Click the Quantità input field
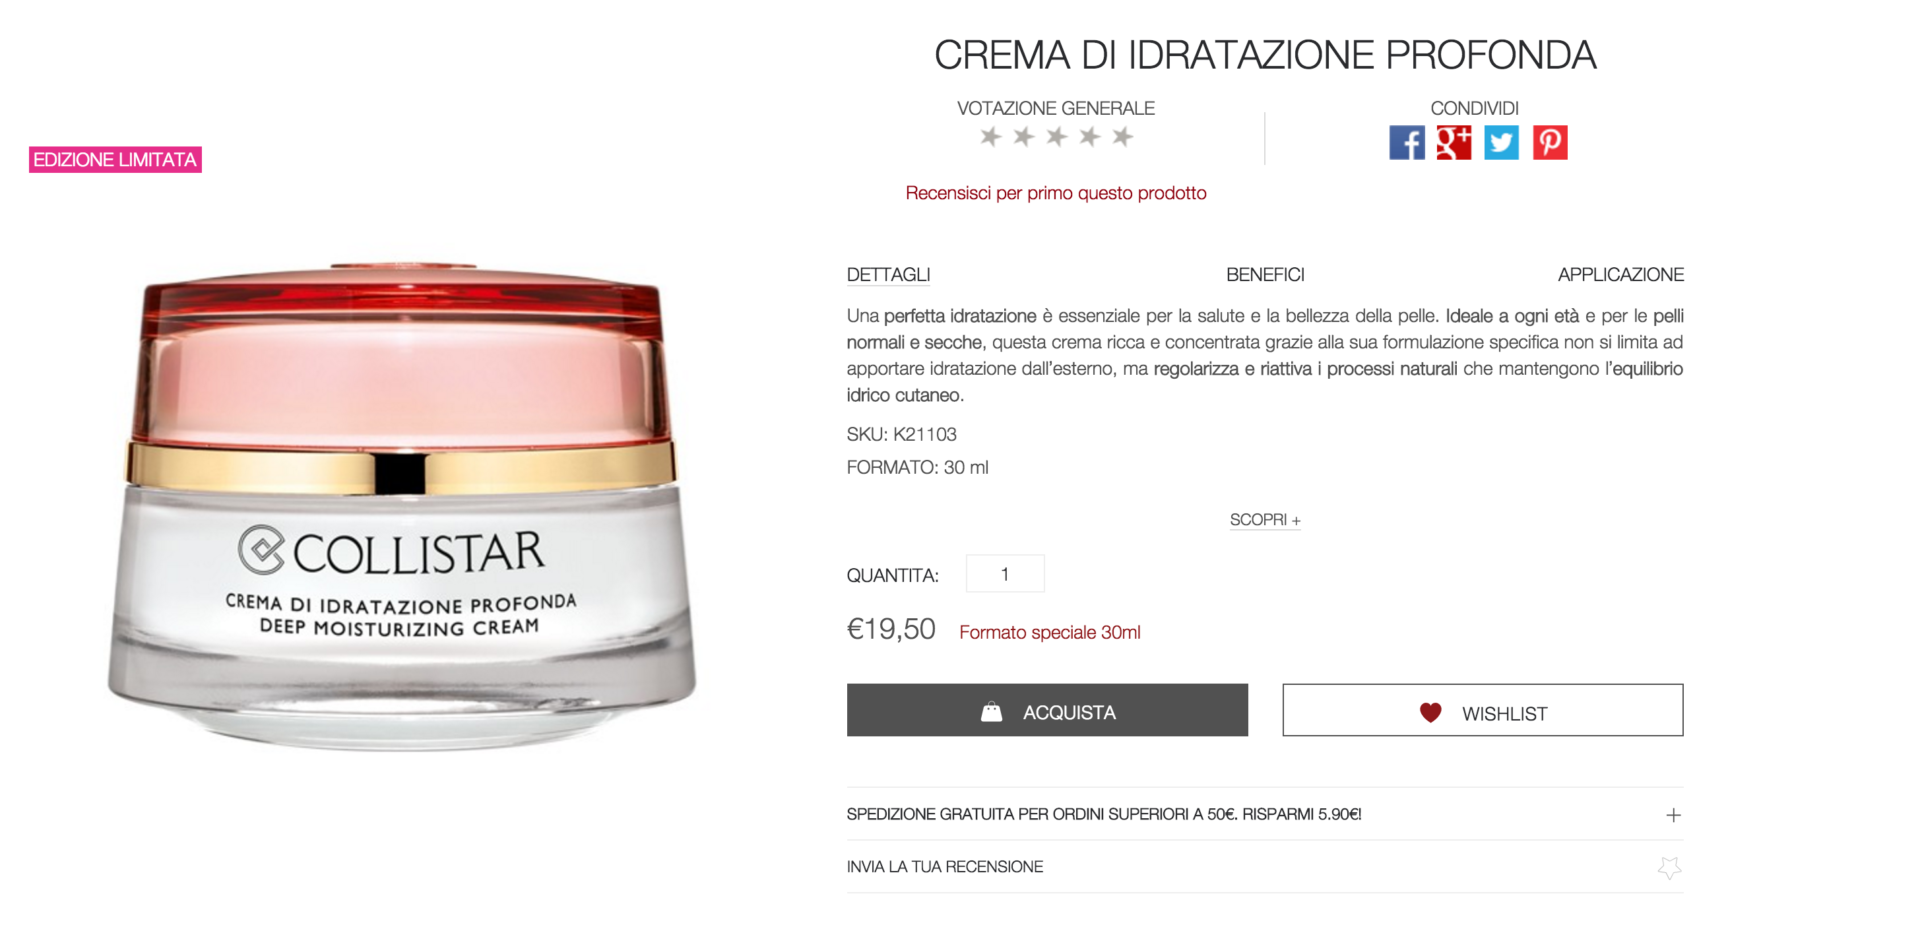 point(1005,574)
